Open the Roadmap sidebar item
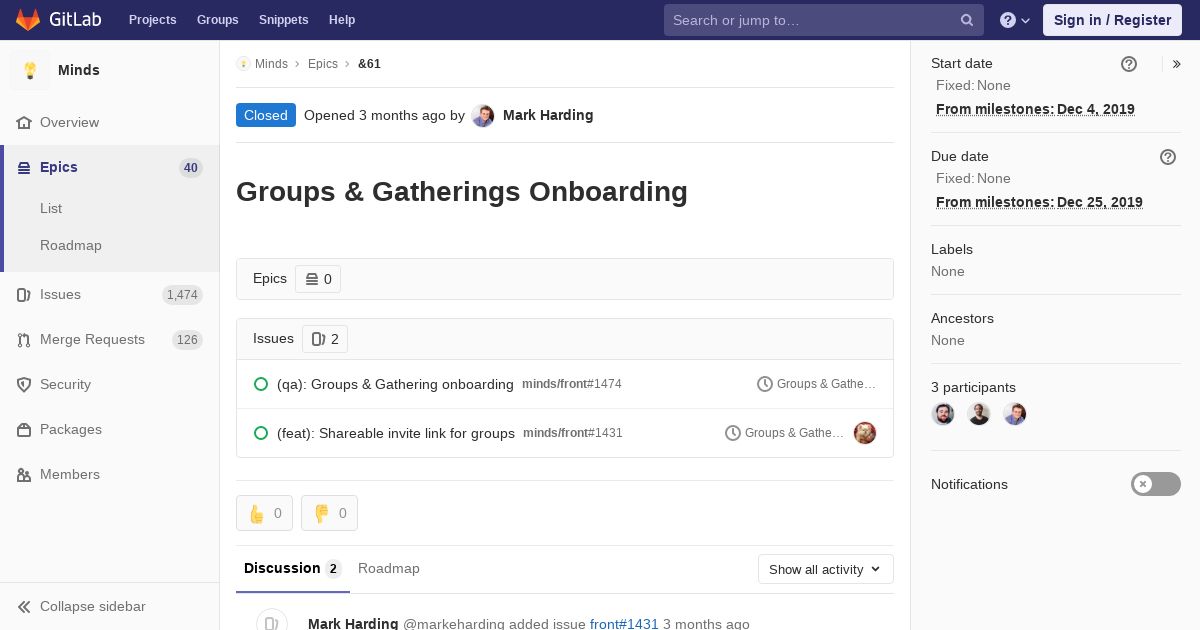This screenshot has height=630, width=1200. (71, 245)
